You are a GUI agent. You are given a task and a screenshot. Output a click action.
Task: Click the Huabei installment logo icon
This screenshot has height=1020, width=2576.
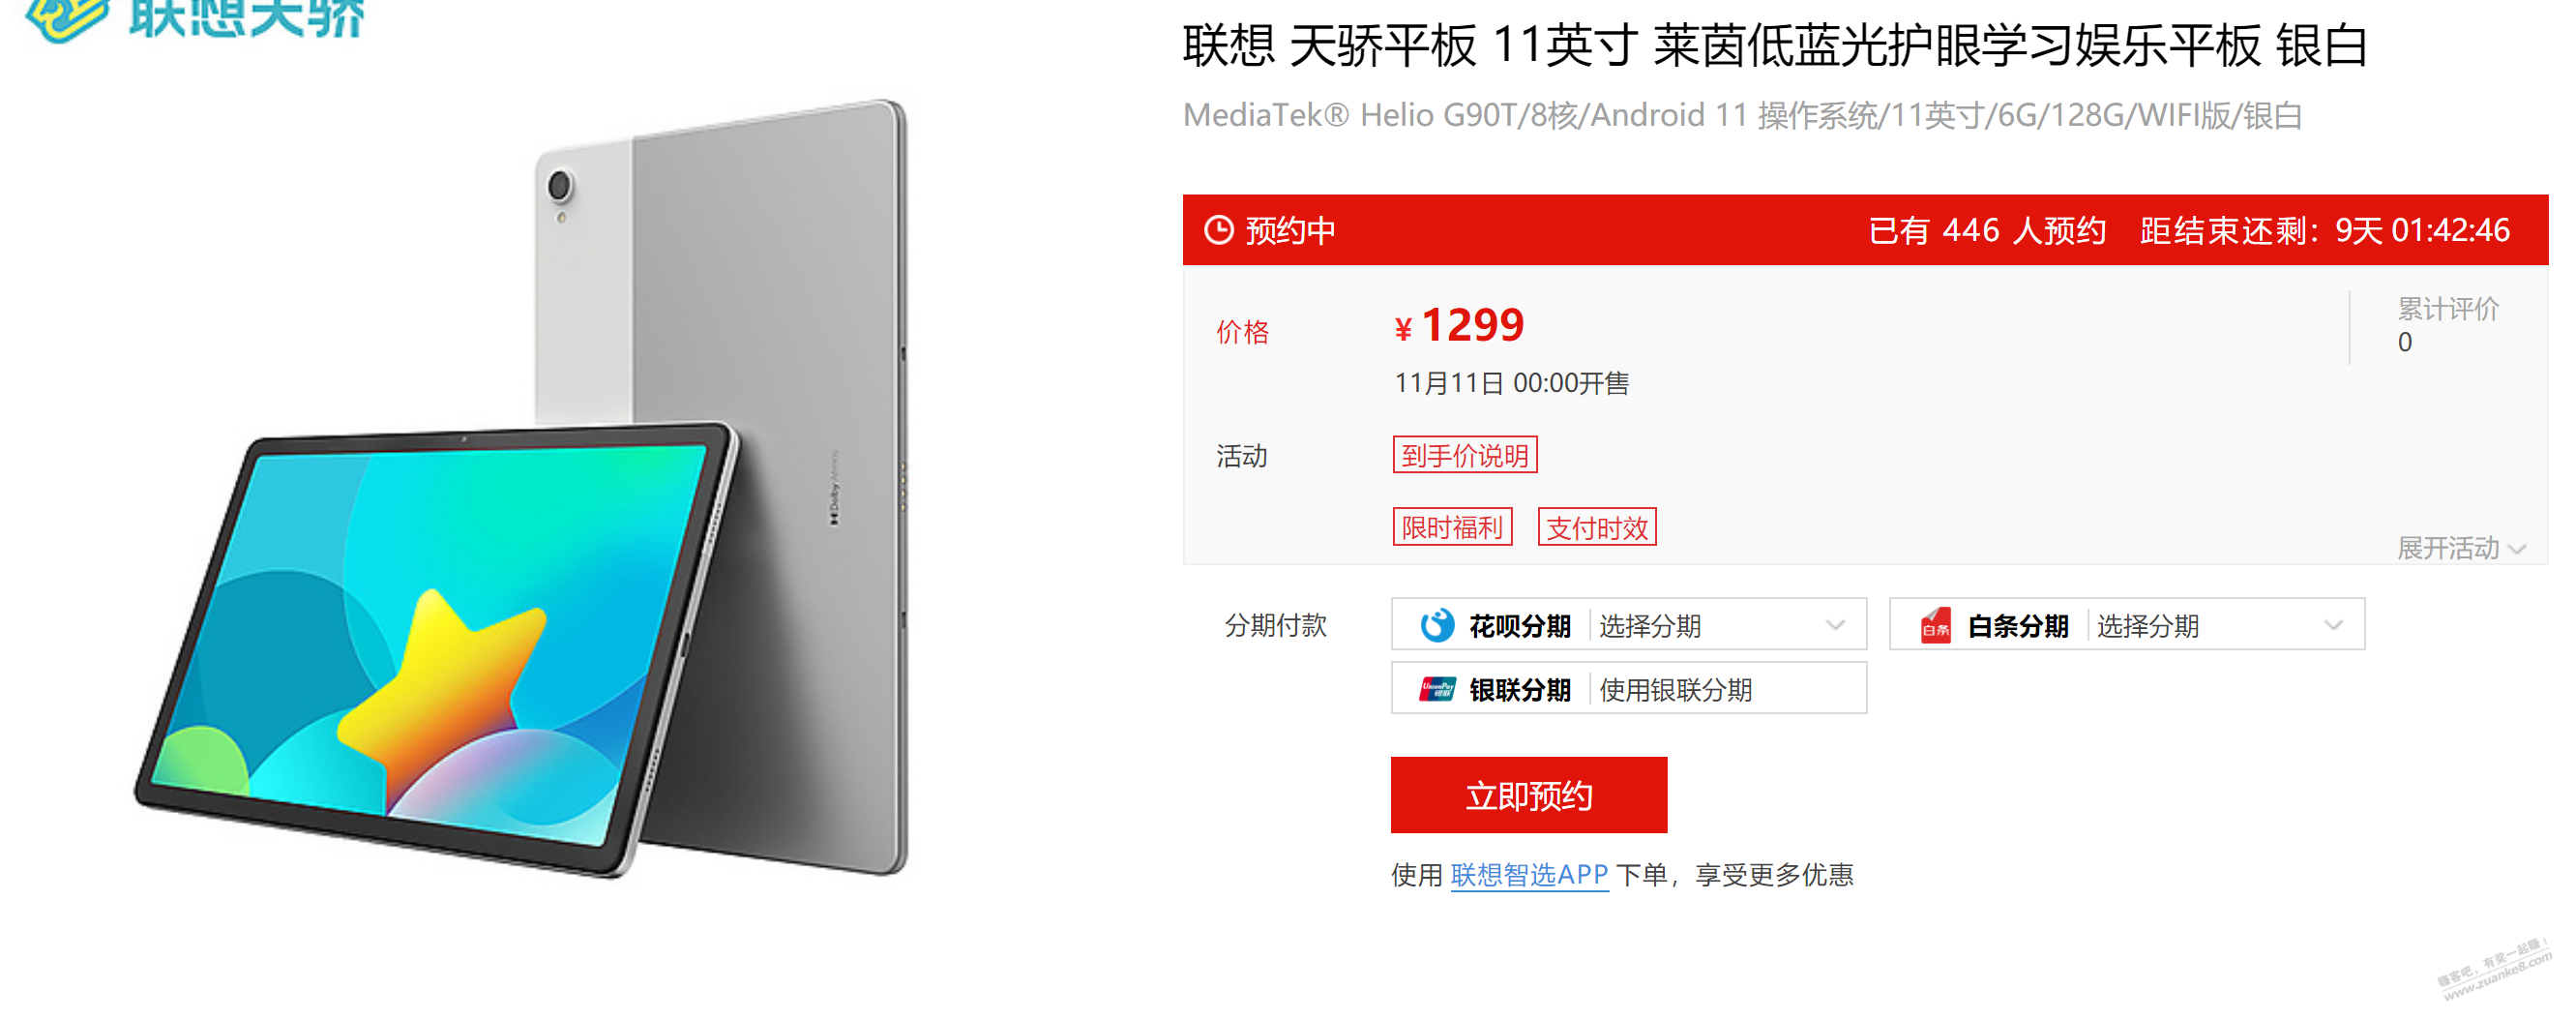click(x=1437, y=626)
